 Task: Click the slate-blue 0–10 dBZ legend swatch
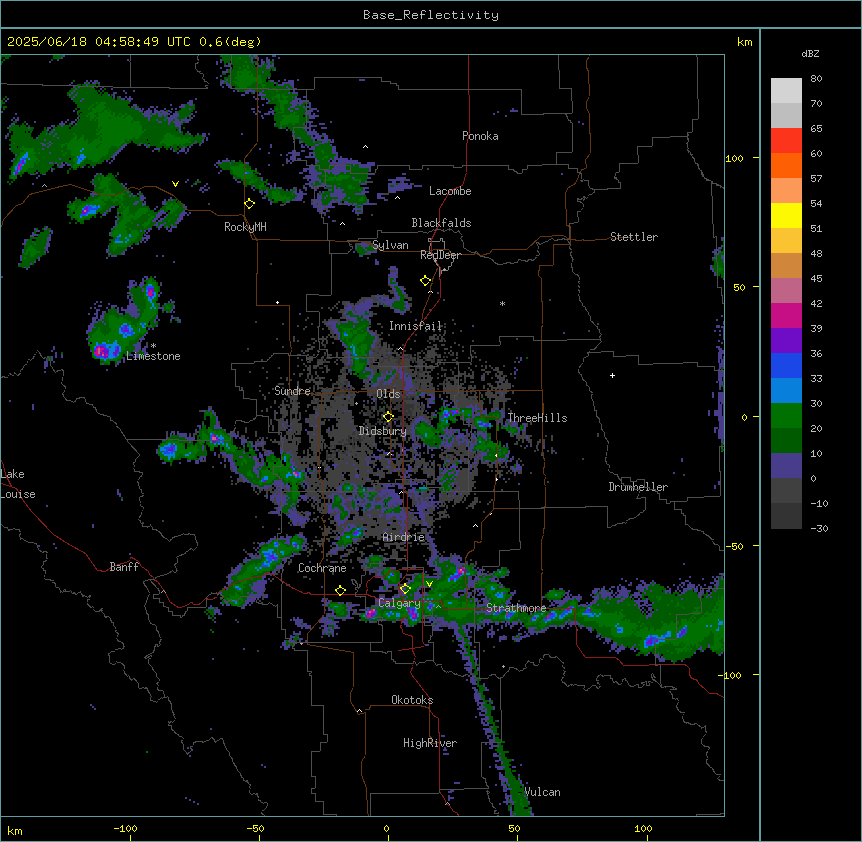(x=786, y=466)
